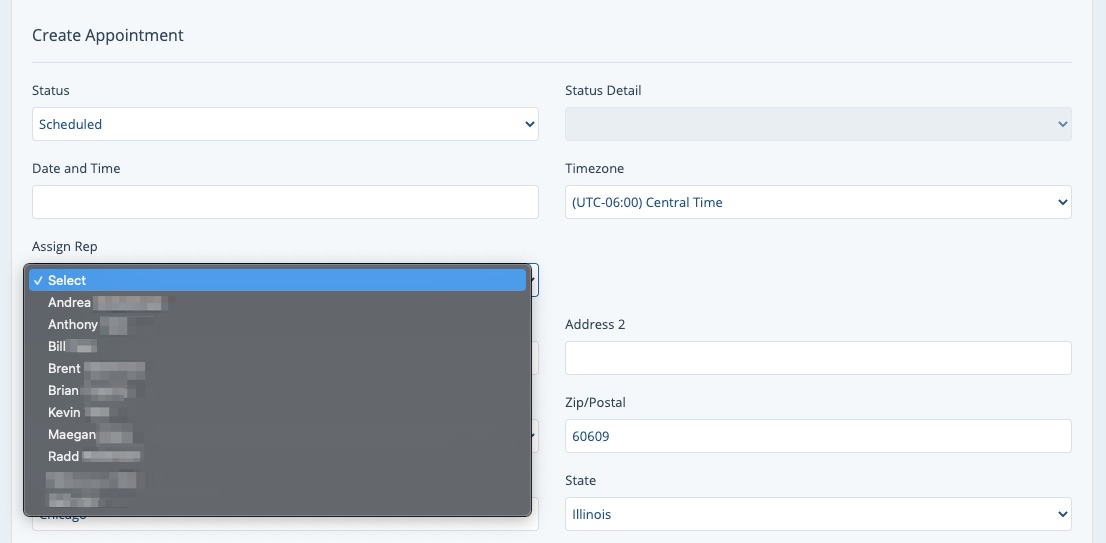Image resolution: width=1106 pixels, height=543 pixels.
Task: Click the Assign Rep dropdown chevron arrow
Action: 534,280
